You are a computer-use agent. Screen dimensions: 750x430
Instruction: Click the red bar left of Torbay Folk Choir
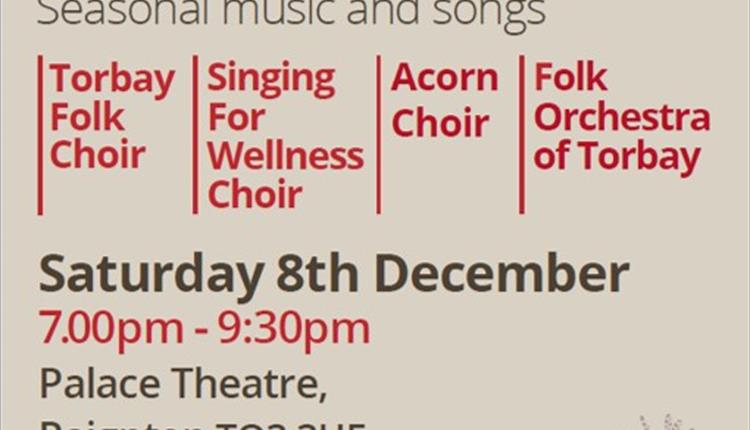[x=40, y=135]
